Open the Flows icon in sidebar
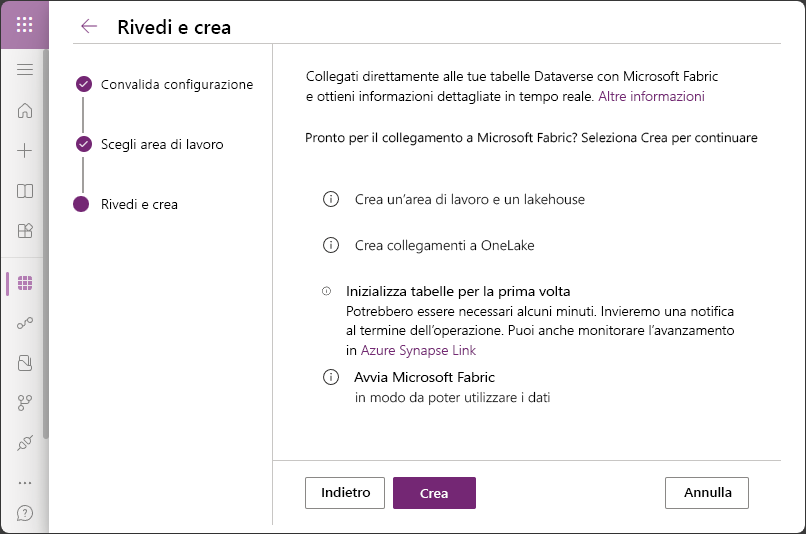 [25, 323]
